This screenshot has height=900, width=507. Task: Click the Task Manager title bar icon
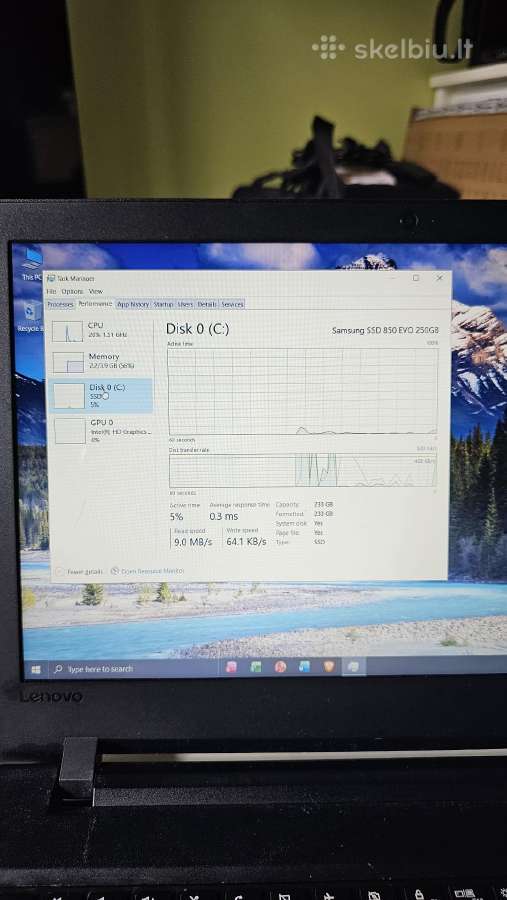pyautogui.click(x=51, y=278)
